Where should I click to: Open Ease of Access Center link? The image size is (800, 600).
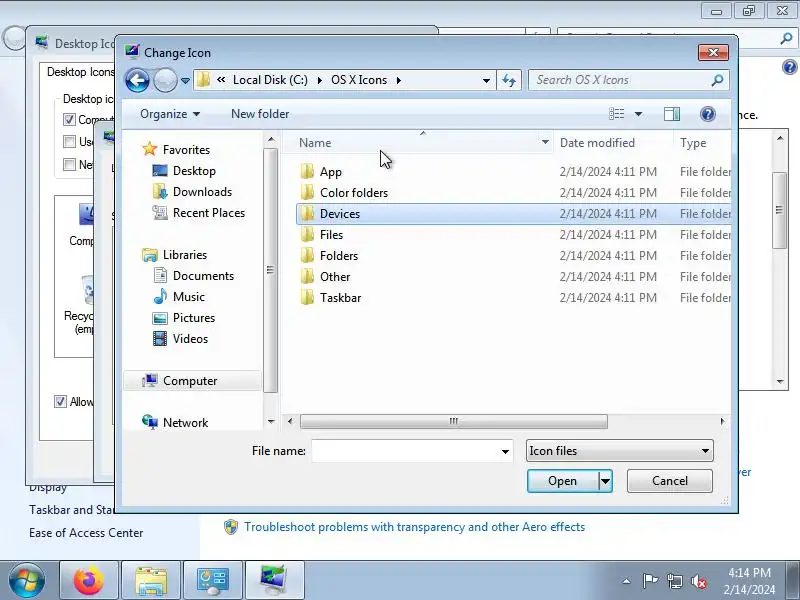(86, 533)
